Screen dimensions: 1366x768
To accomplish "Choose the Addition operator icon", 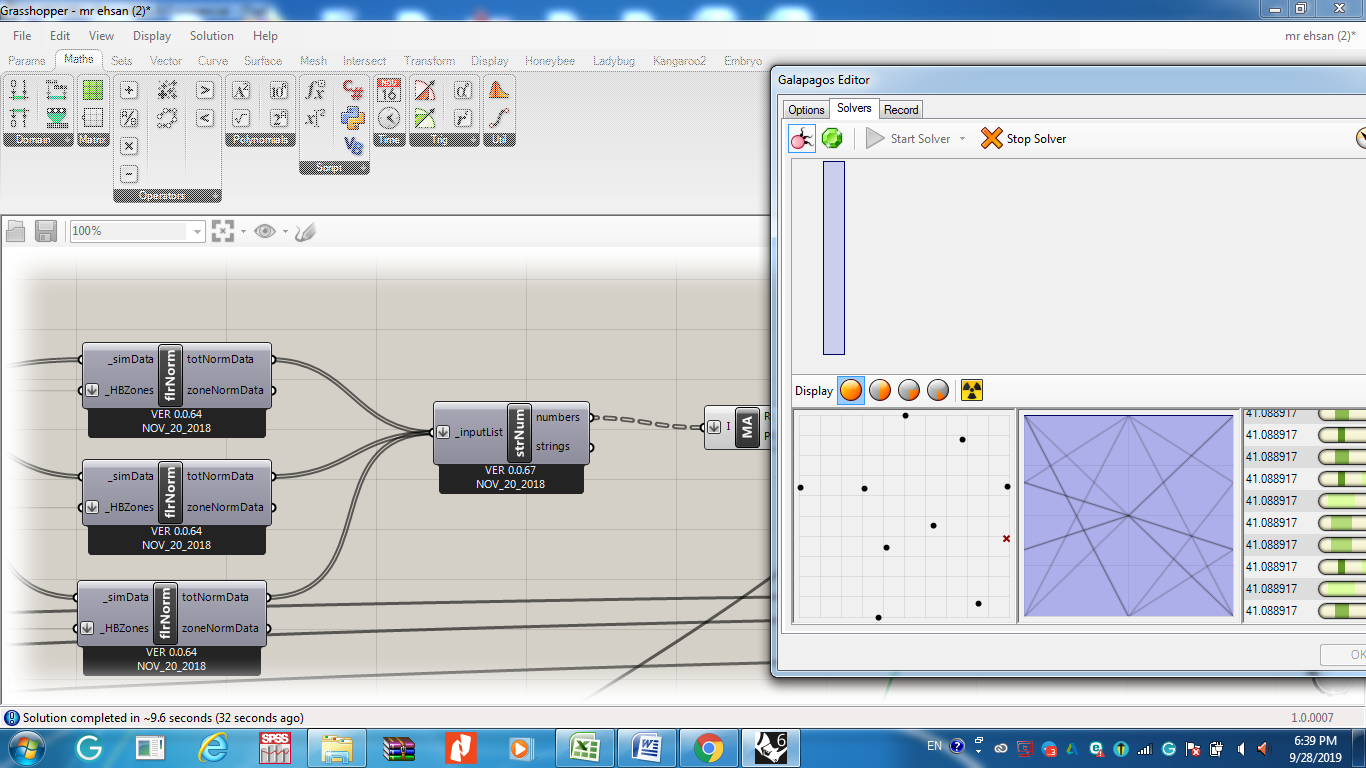I will point(129,91).
